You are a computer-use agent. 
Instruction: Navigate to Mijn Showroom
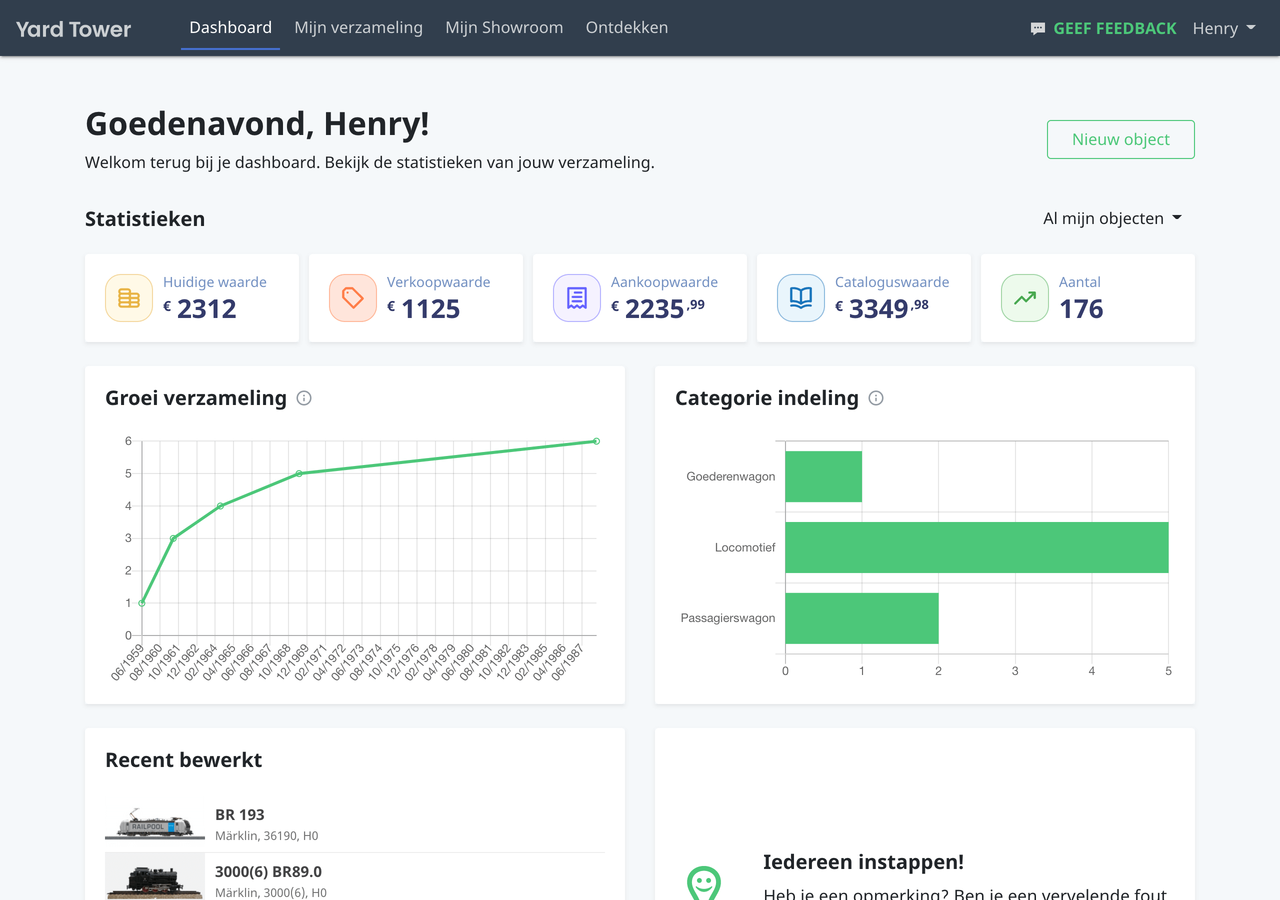(504, 27)
